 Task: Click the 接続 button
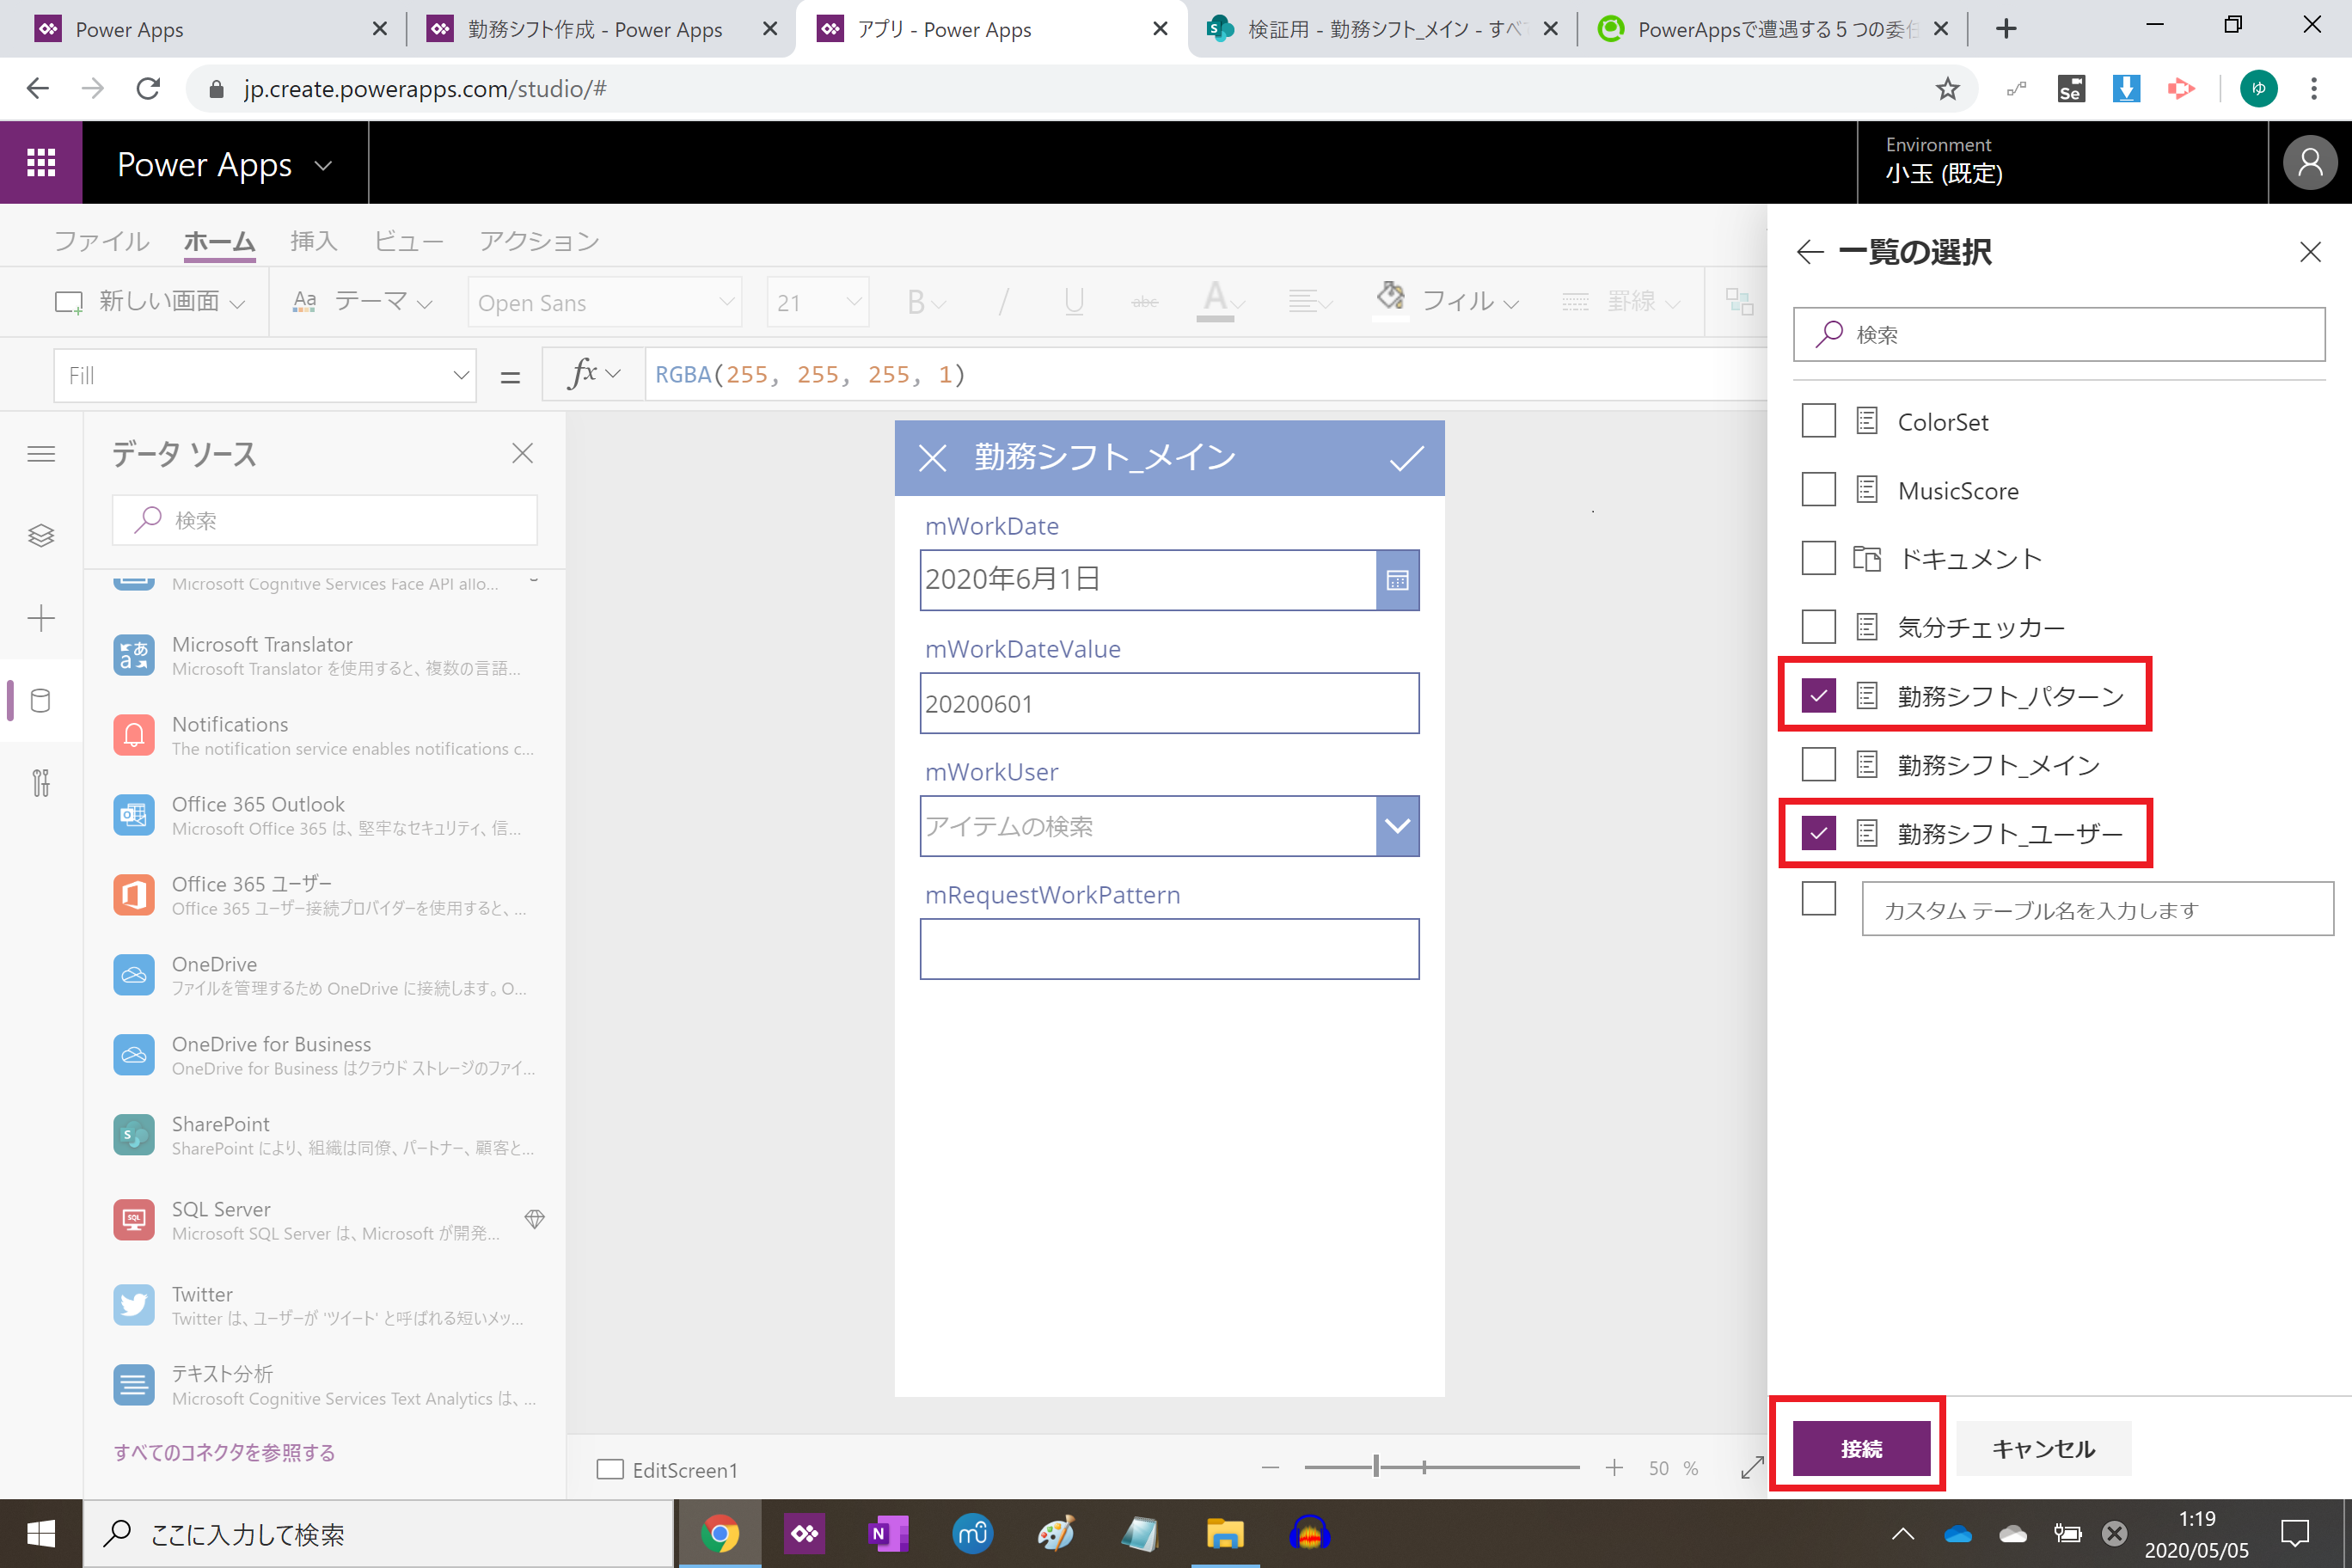point(1860,1448)
